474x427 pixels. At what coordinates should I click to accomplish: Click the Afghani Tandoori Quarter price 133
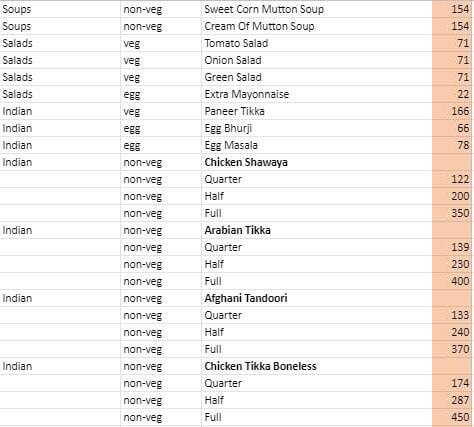coord(452,315)
